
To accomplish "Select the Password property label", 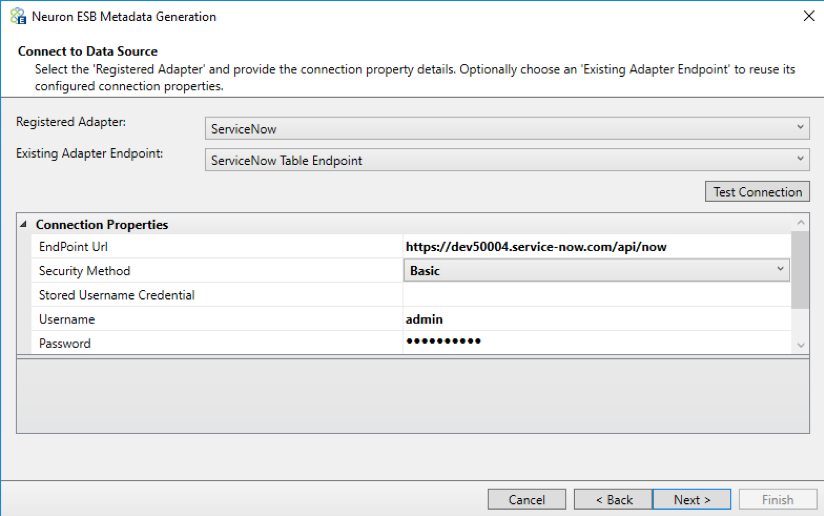I will click(65, 343).
